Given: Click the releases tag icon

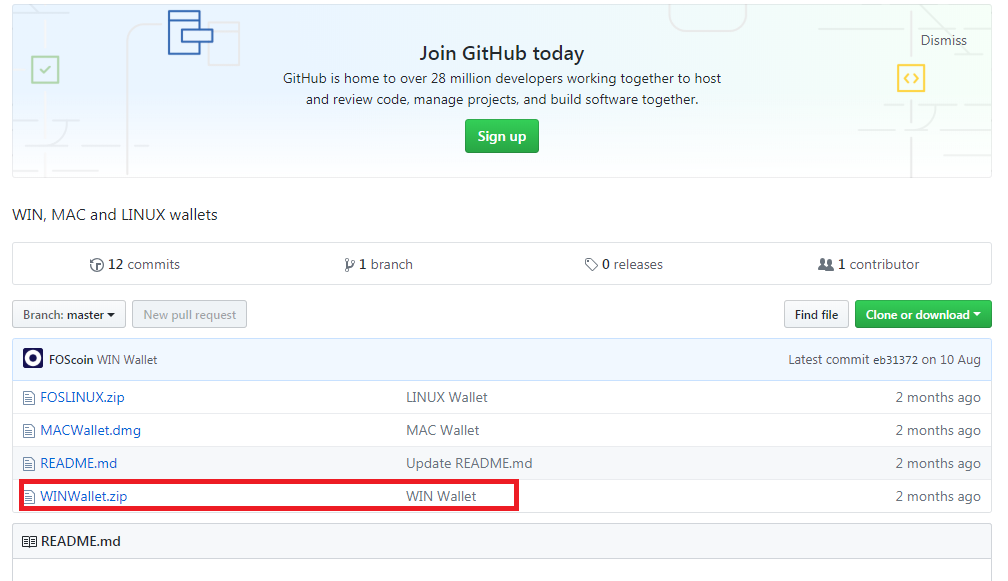Looking at the screenshot, I should 591,265.
